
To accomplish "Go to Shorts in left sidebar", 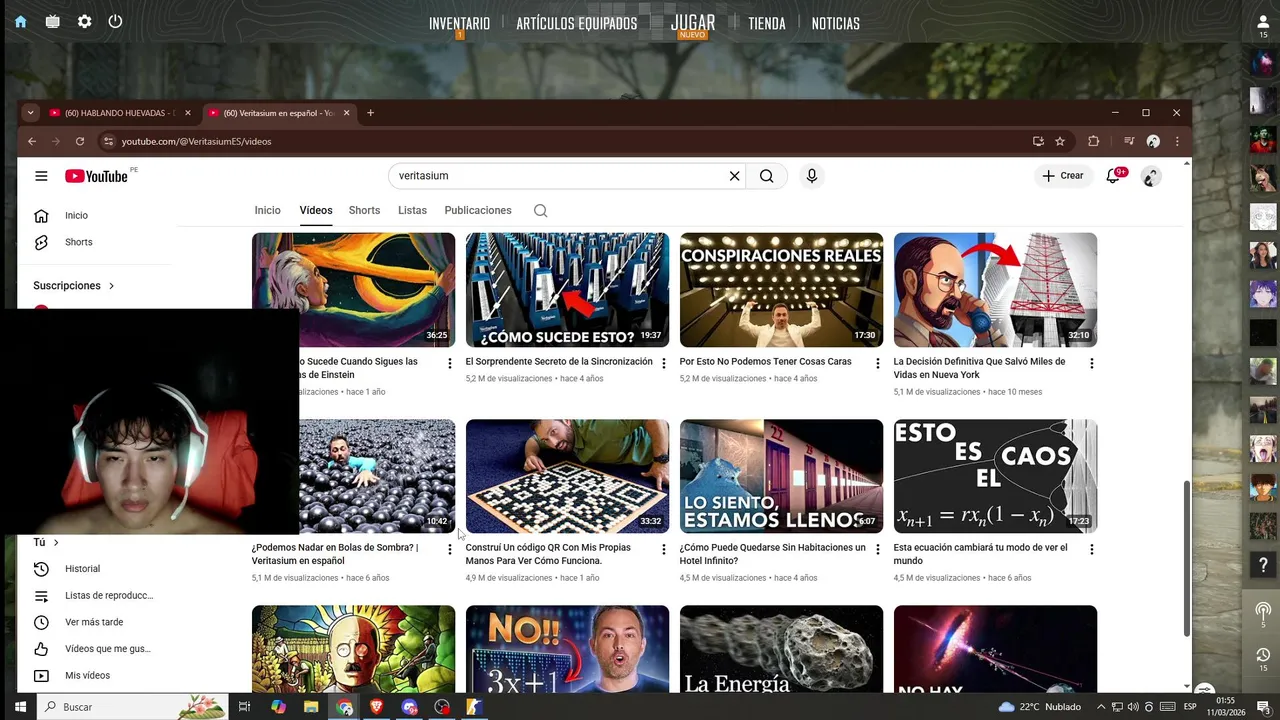I will click(x=78, y=242).
